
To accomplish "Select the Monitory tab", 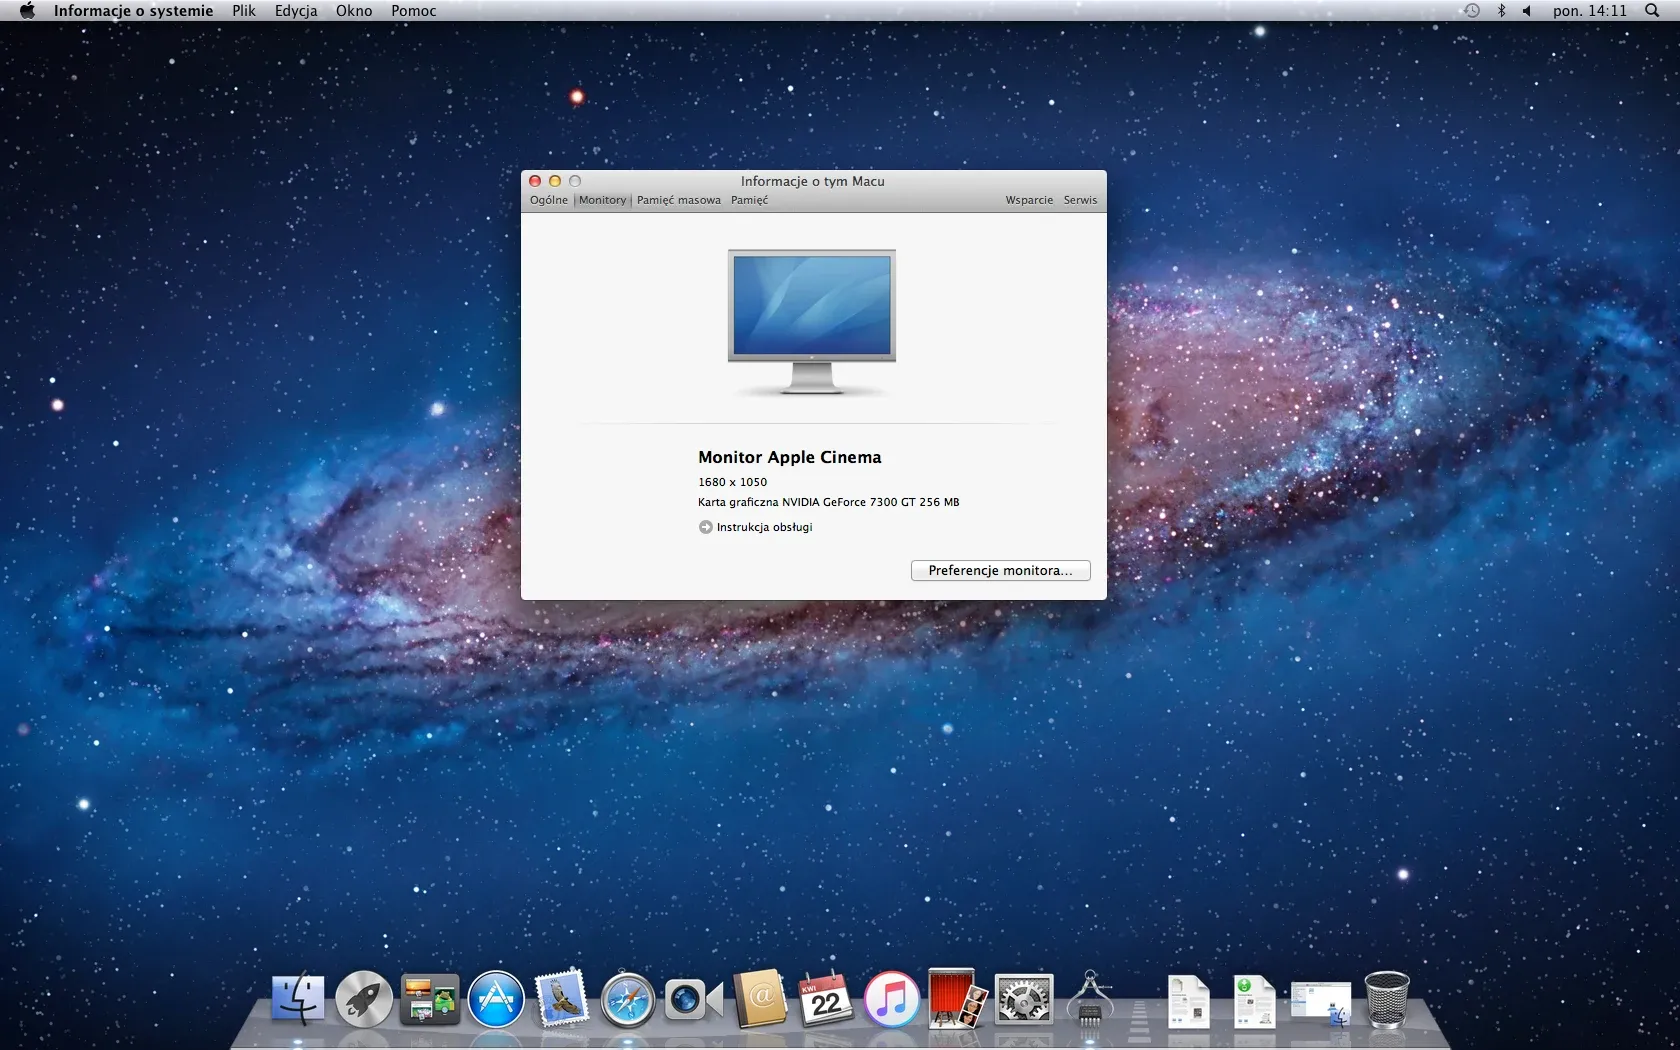I will click(x=602, y=200).
